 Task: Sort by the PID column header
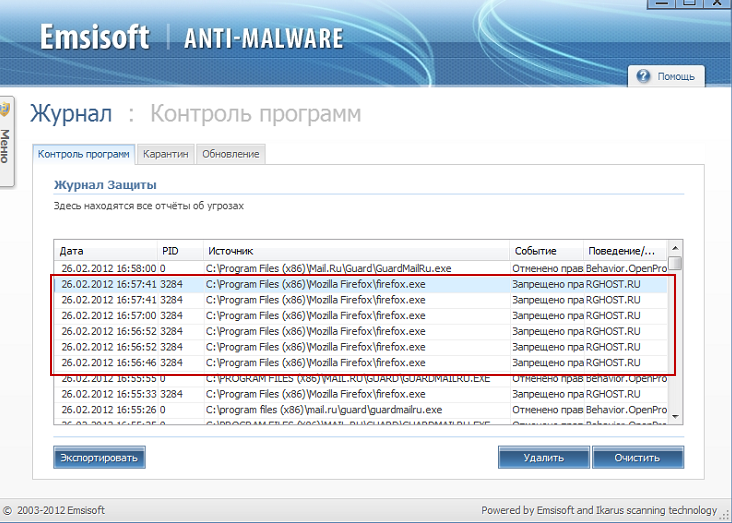180,251
